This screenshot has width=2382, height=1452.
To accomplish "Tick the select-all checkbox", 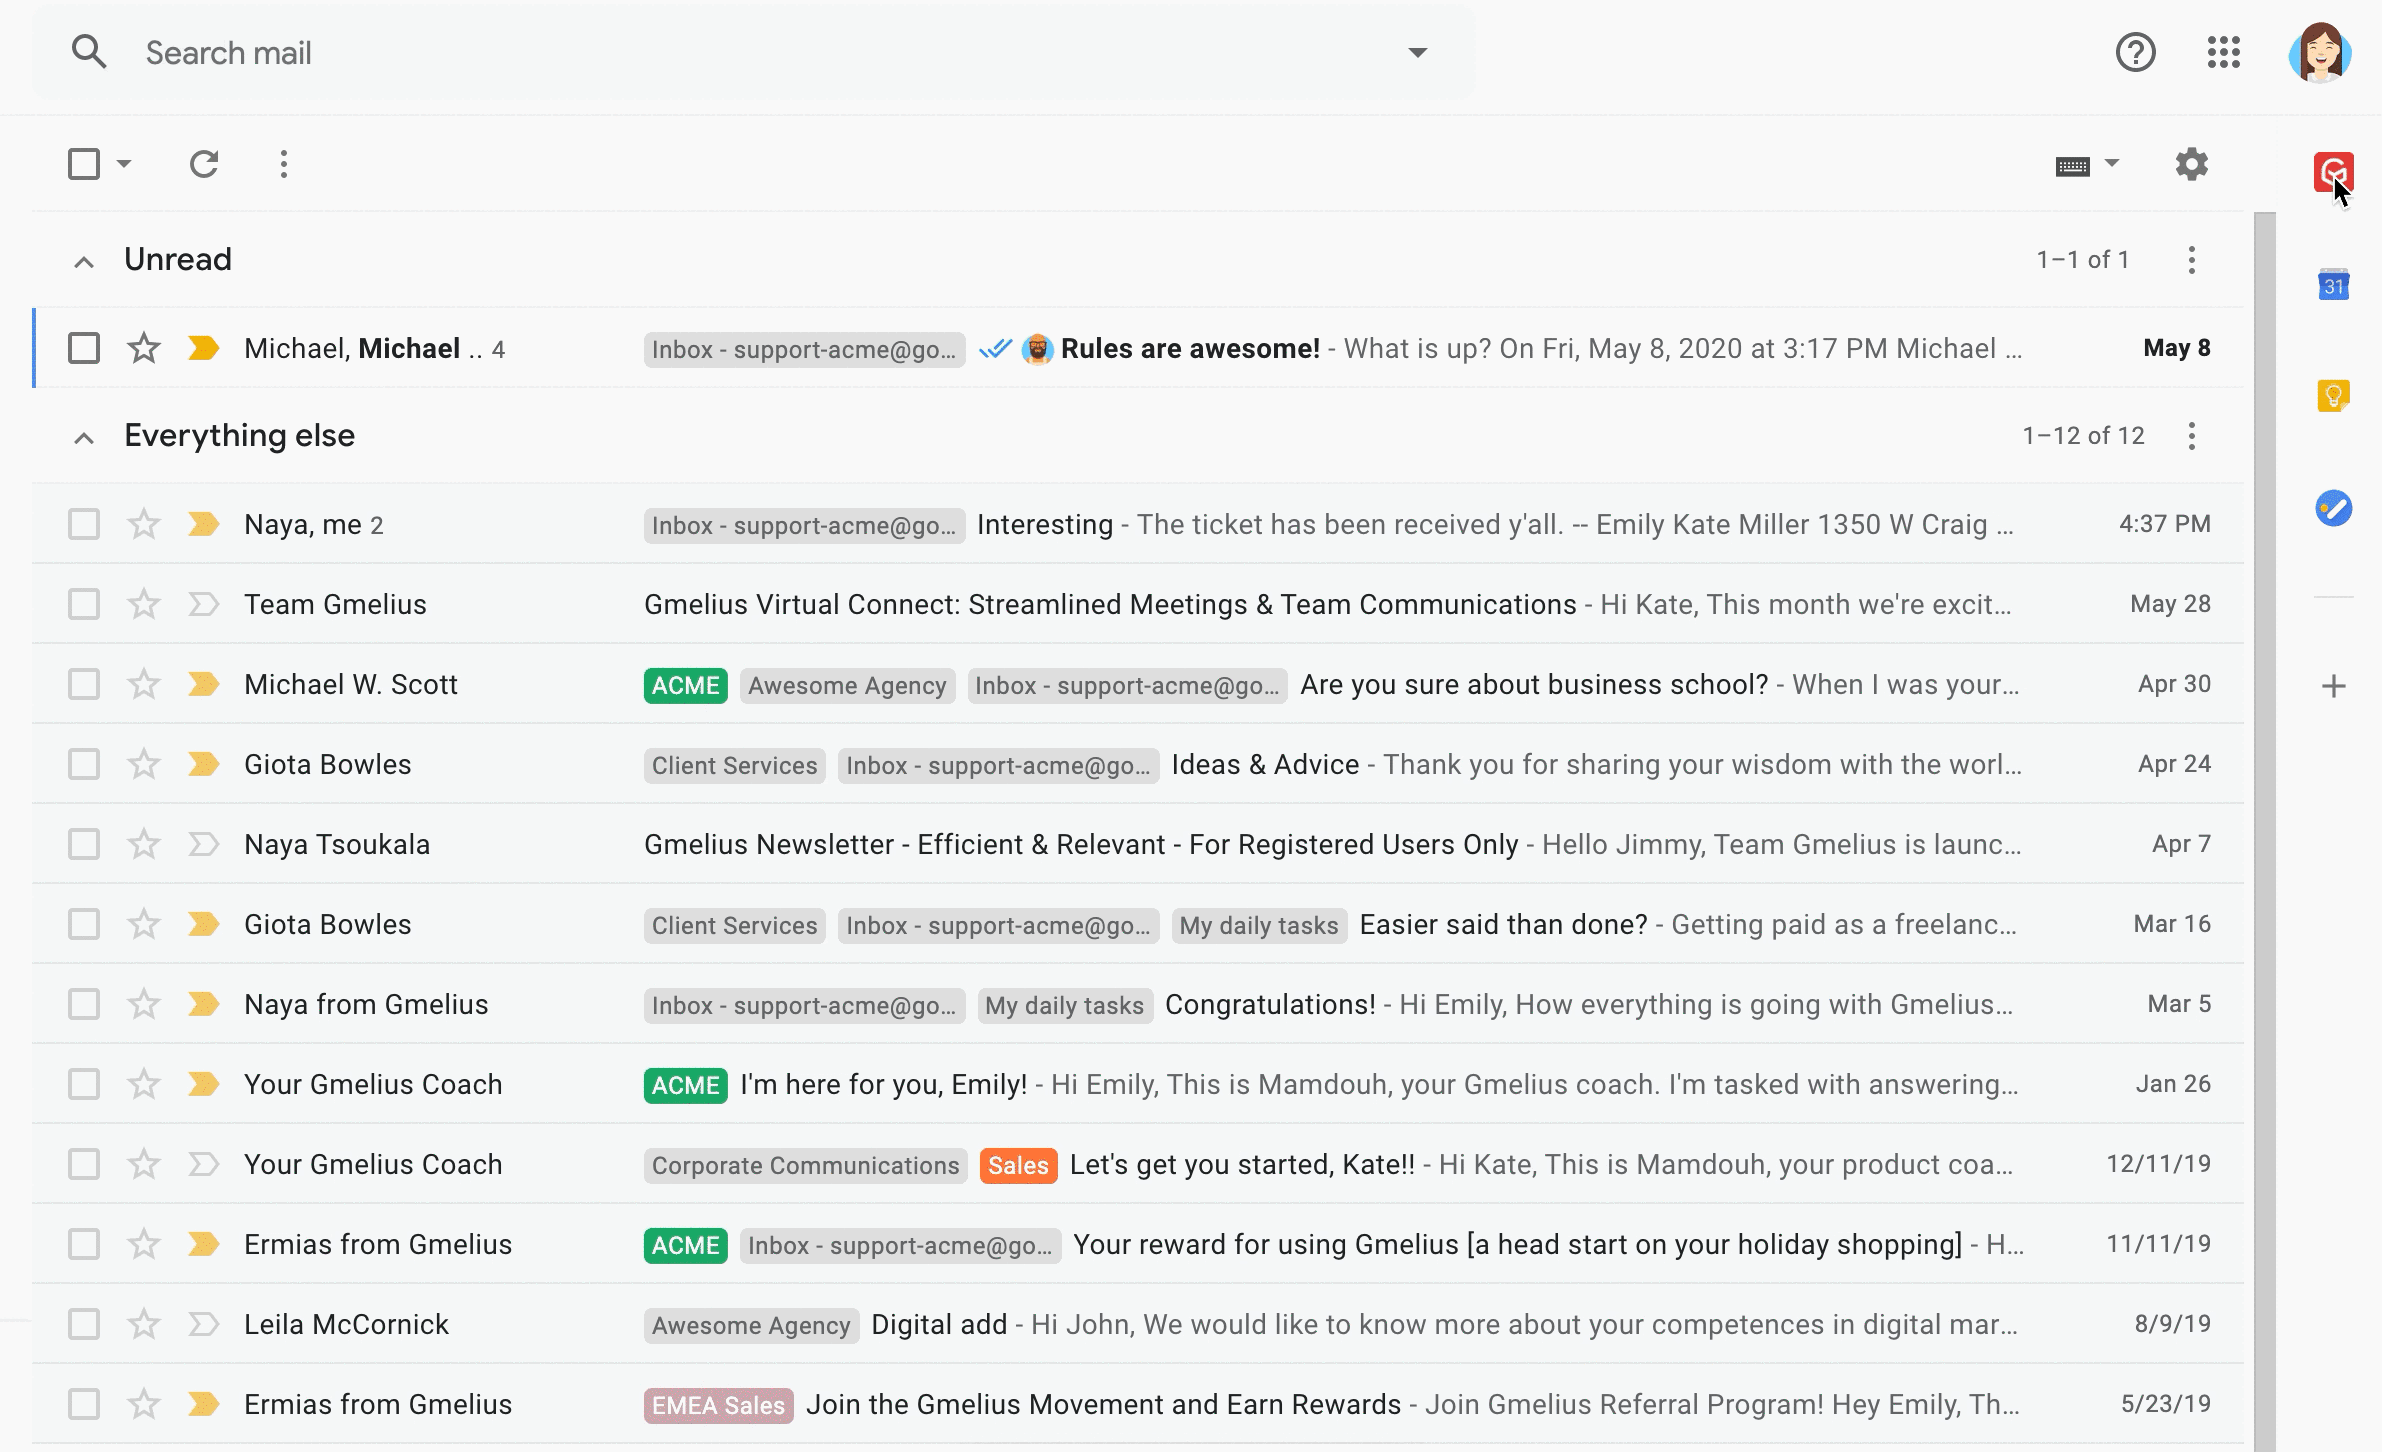I will click(x=84, y=164).
